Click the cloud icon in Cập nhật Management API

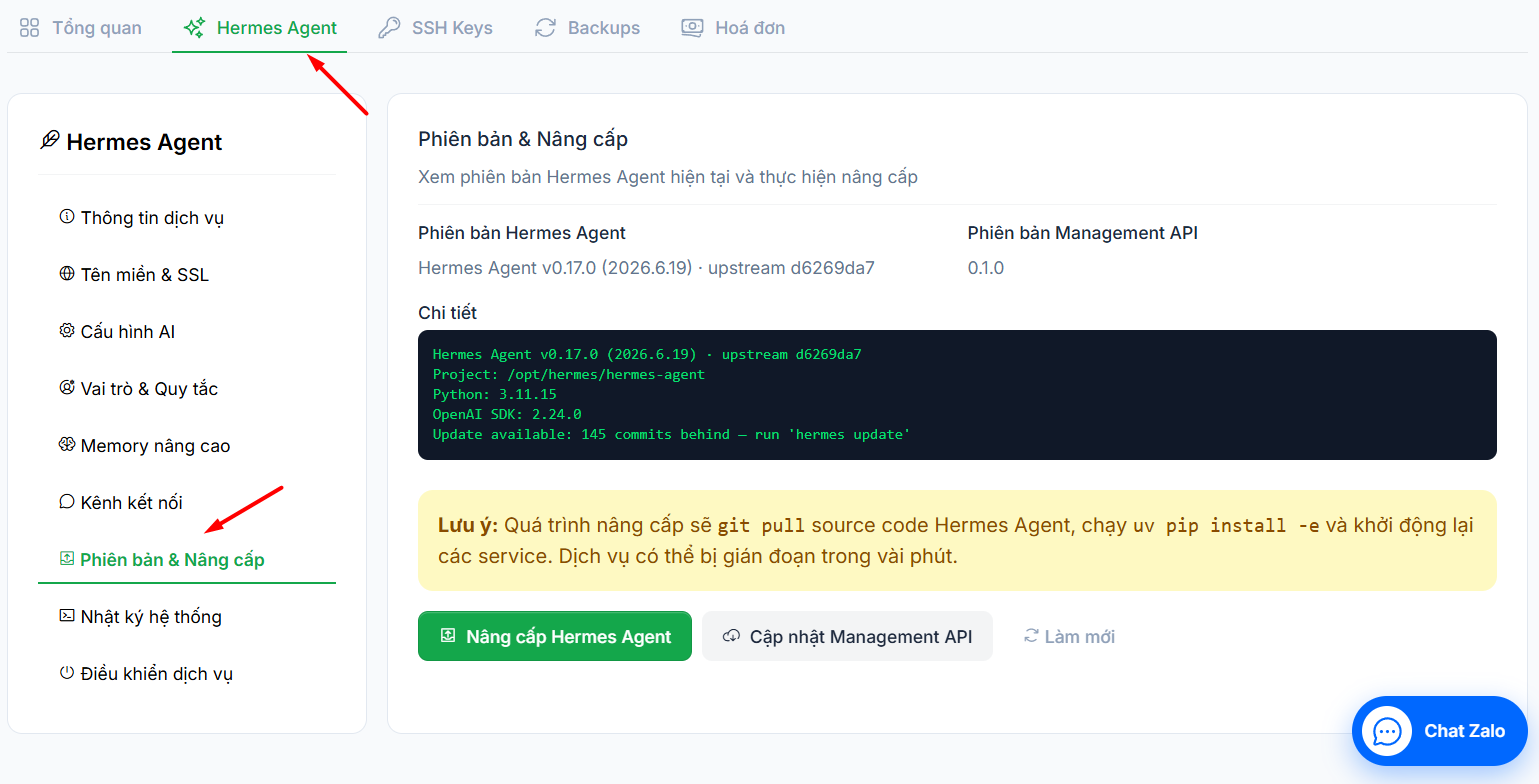pyautogui.click(x=732, y=635)
